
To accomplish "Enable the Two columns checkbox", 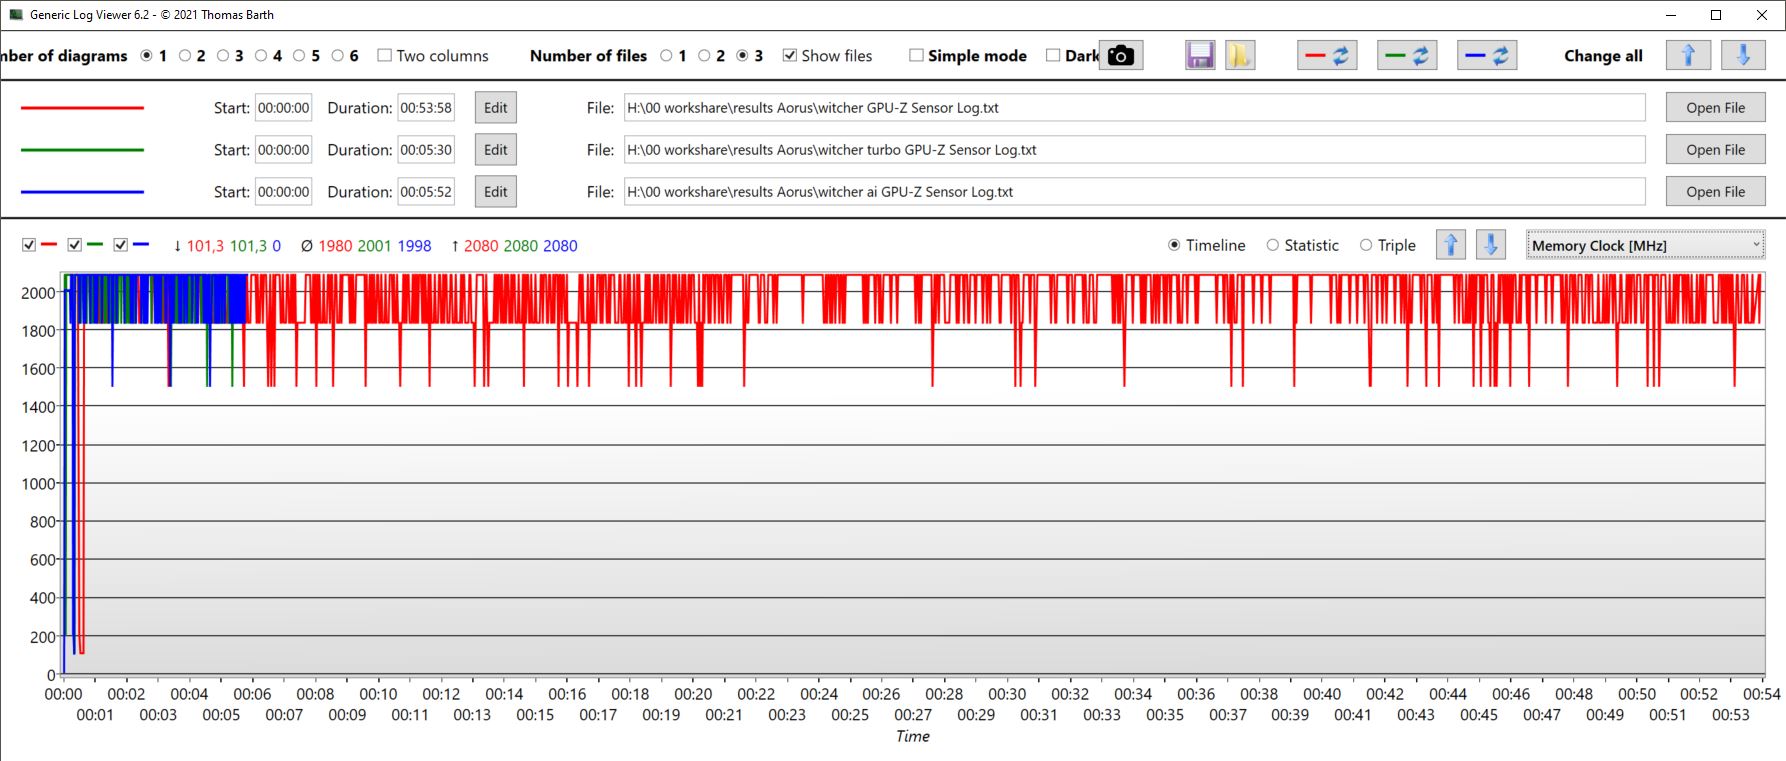I will (384, 56).
